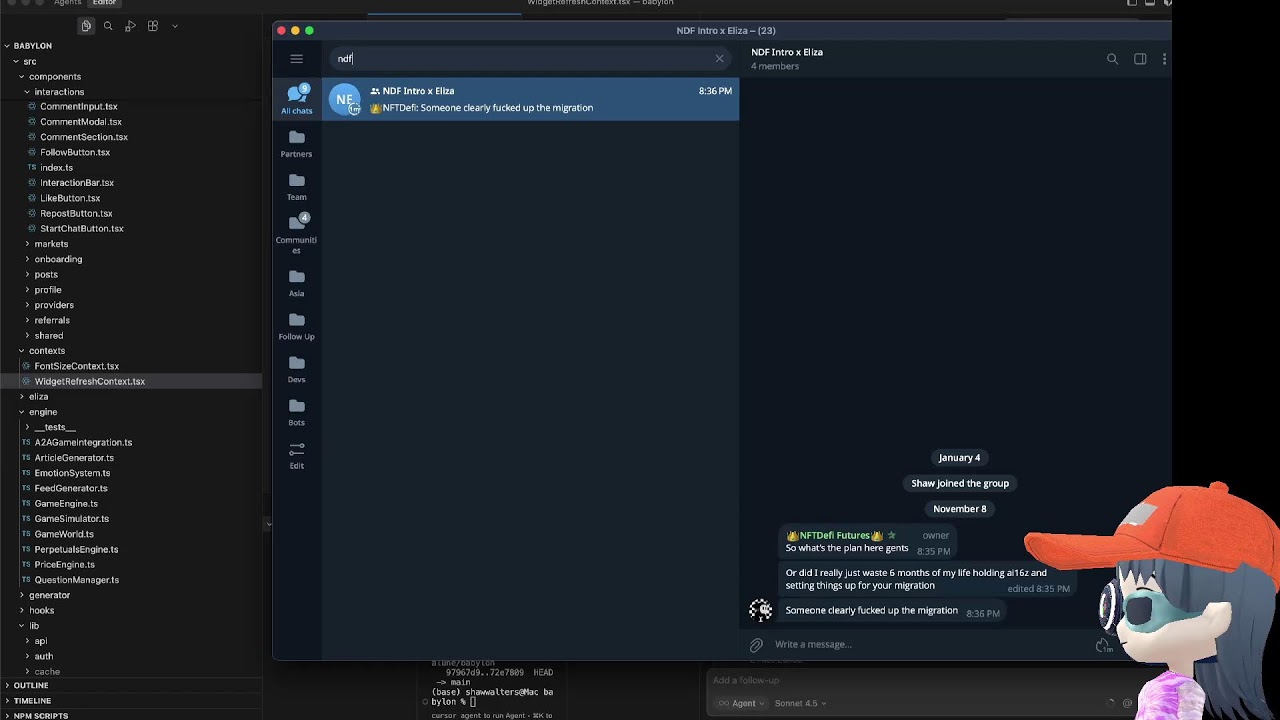This screenshot has height=720, width=1280.
Task: Click the attach file paperclip icon
Action: pos(756,645)
